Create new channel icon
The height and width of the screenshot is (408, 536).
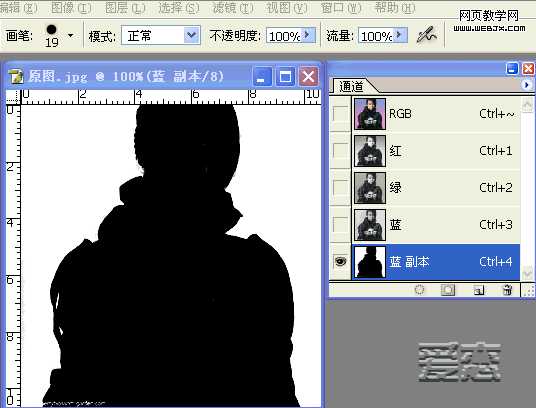click(479, 290)
